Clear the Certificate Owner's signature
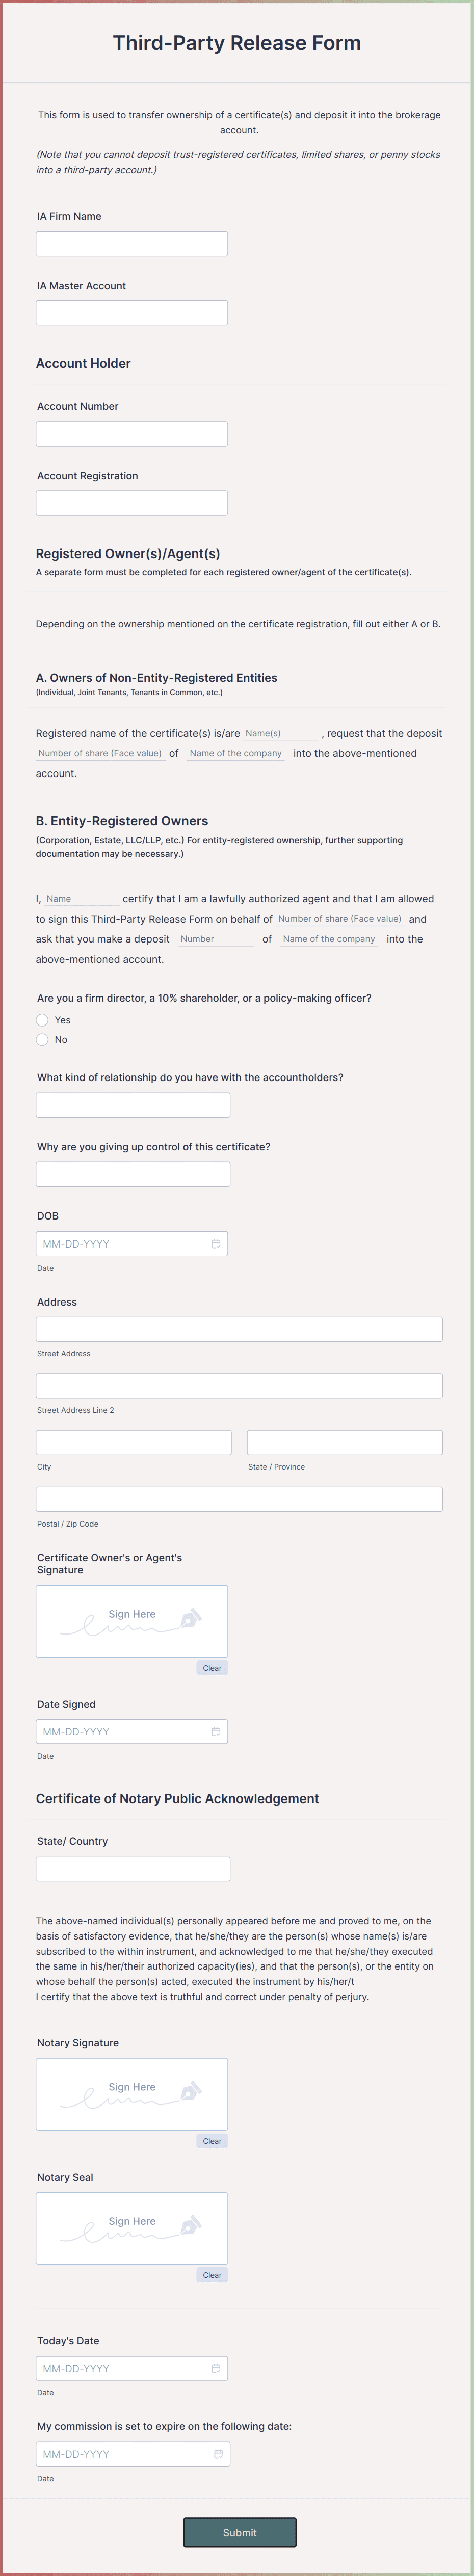This screenshot has width=474, height=2576. 211,1667
